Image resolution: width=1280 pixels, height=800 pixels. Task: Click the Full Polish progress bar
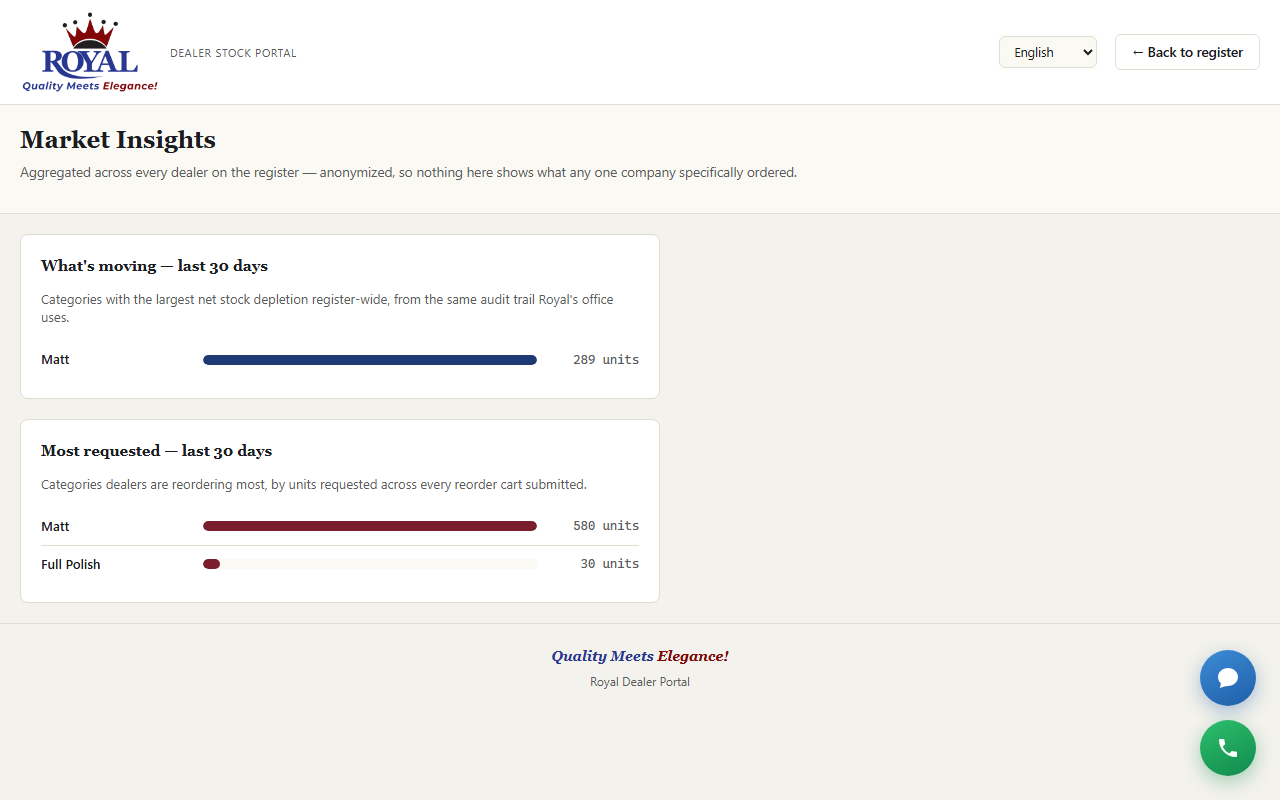[370, 564]
